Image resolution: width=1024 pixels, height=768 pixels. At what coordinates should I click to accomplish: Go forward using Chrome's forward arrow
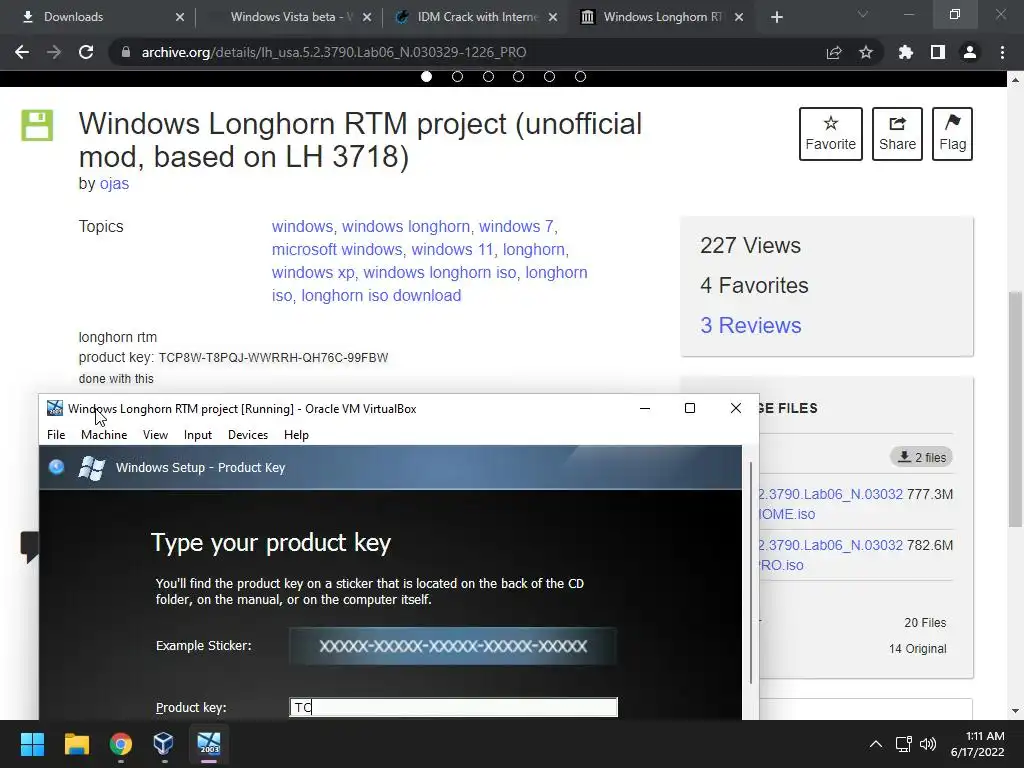click(x=54, y=52)
